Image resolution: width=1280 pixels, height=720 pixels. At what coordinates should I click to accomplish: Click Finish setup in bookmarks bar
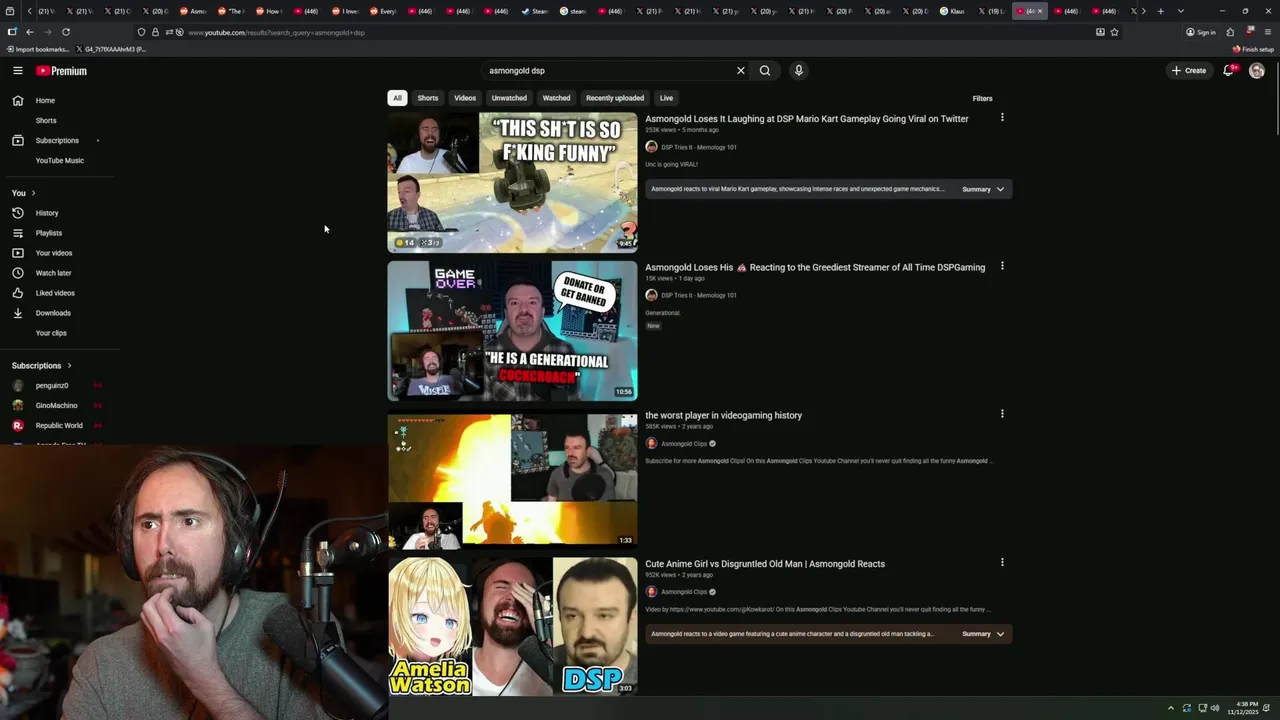pos(1253,49)
